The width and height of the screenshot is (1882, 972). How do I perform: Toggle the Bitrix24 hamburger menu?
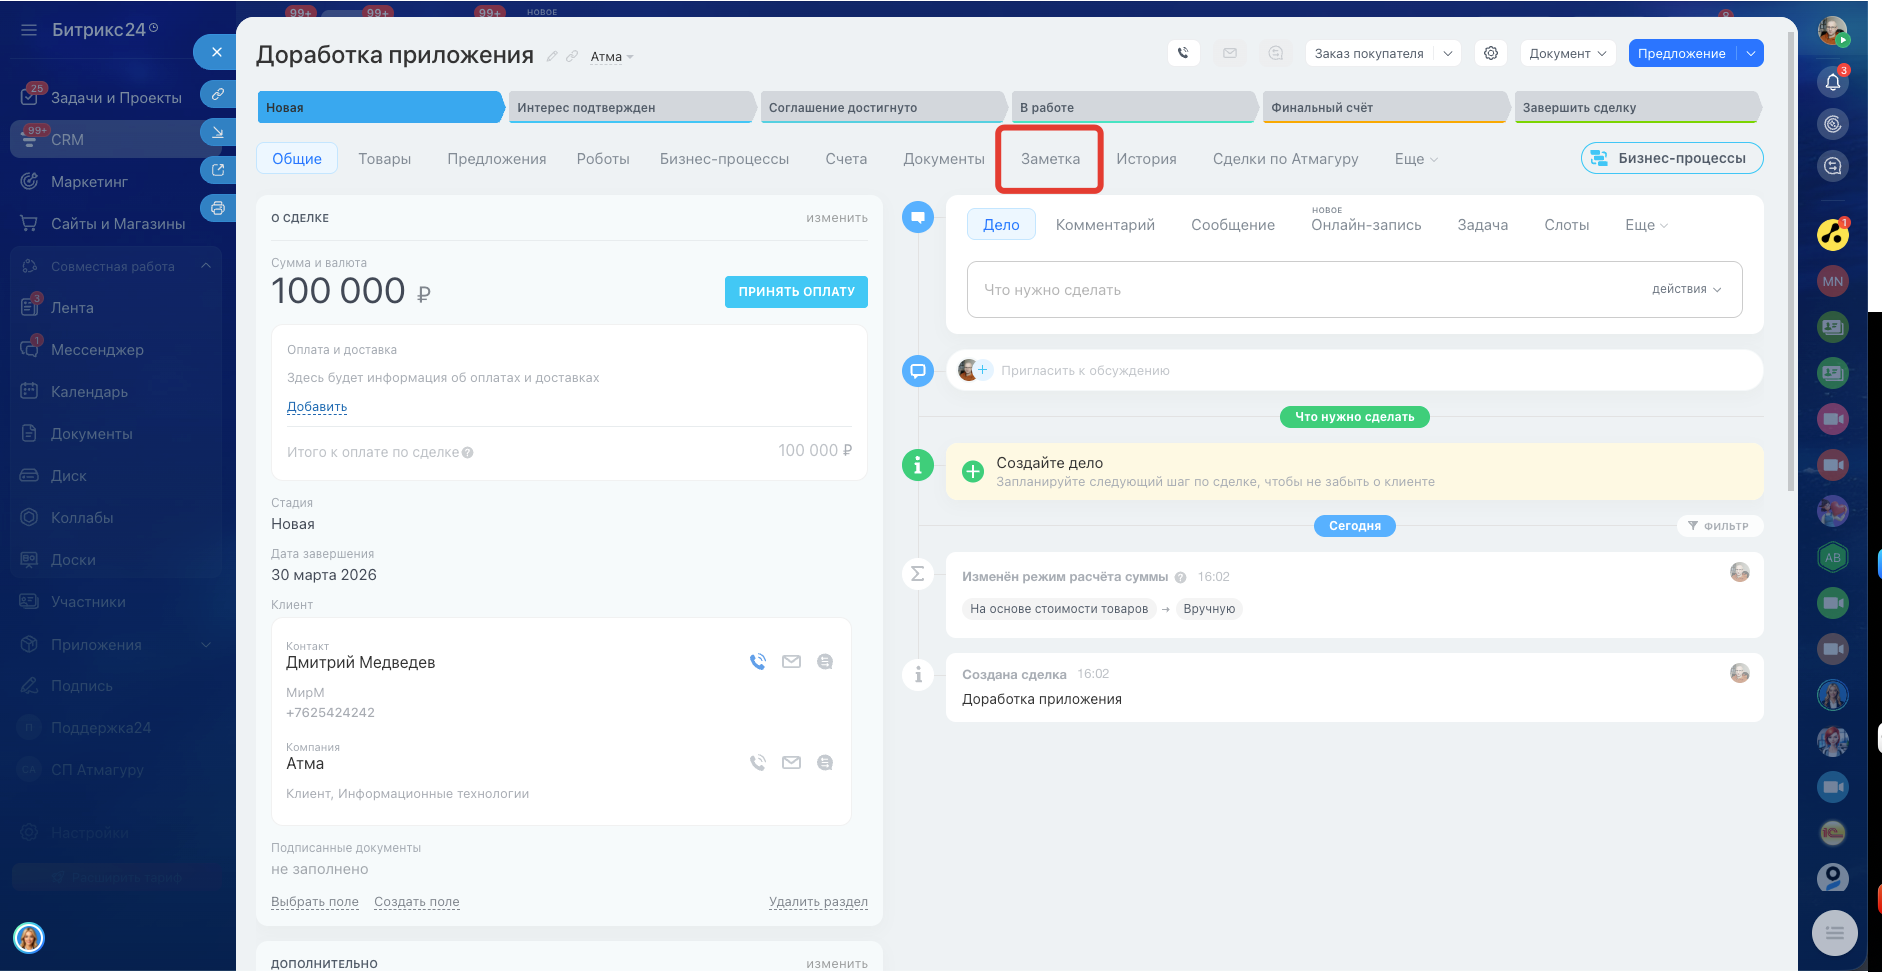tap(29, 30)
